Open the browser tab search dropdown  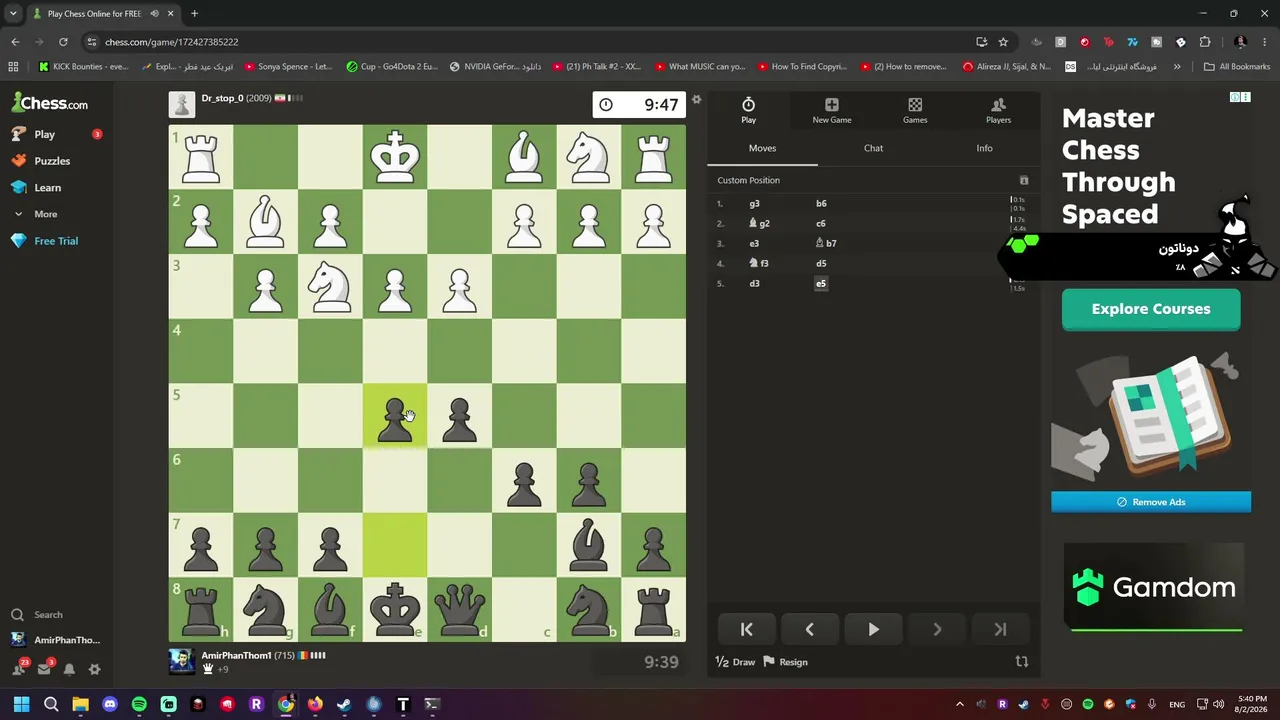[x=13, y=14]
